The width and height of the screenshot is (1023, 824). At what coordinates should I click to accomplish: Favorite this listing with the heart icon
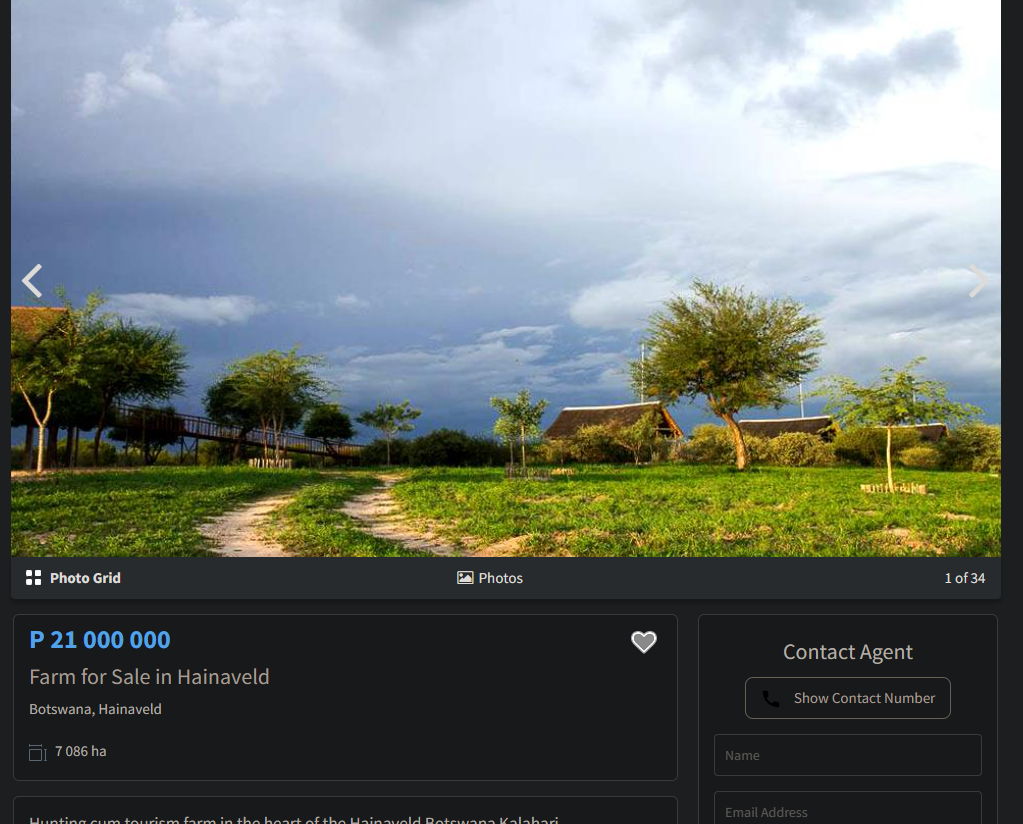[x=643, y=642]
